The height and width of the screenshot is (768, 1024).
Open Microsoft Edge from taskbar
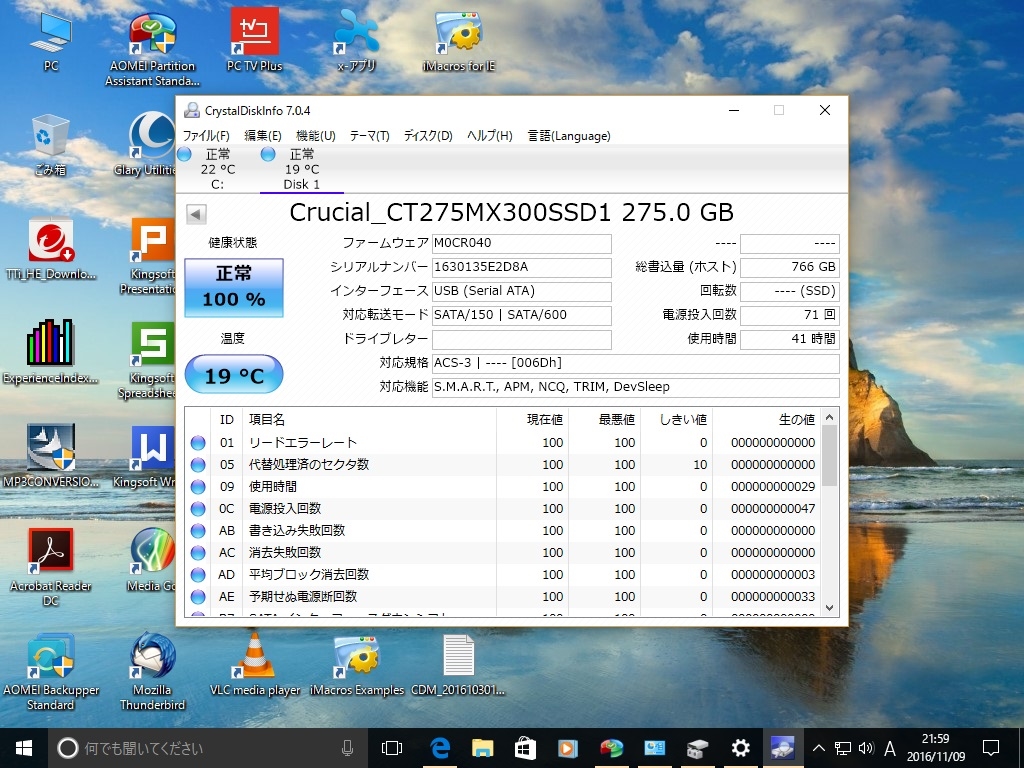[440, 748]
